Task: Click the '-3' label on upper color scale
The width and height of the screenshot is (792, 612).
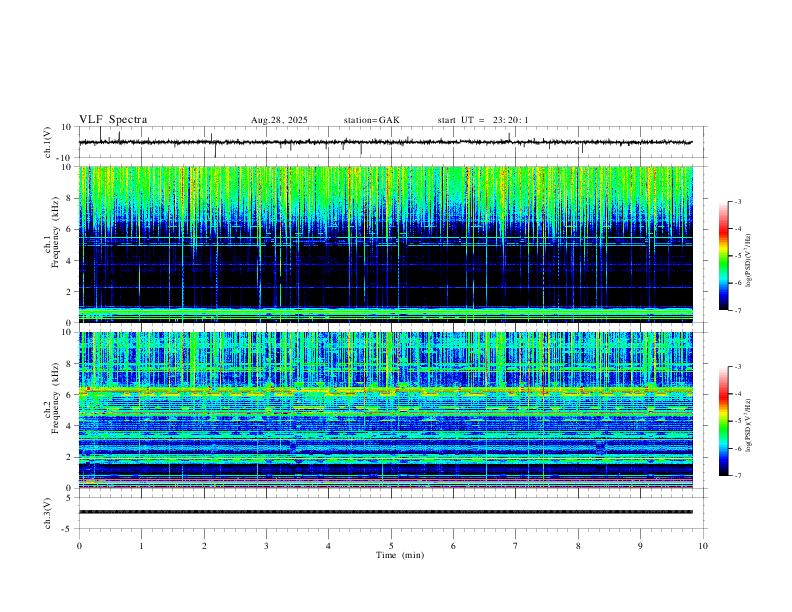Action: tap(737, 202)
